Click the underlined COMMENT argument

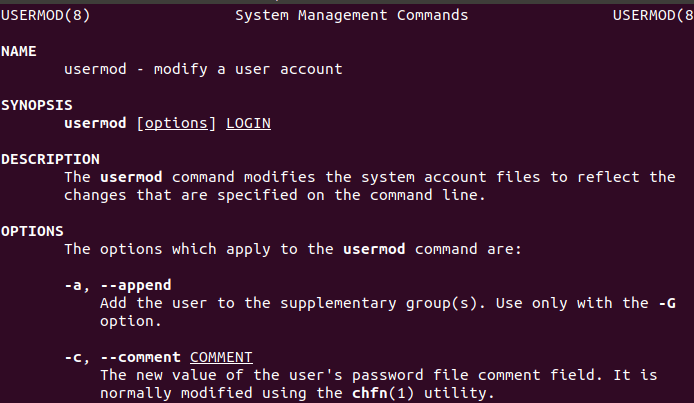(221, 357)
